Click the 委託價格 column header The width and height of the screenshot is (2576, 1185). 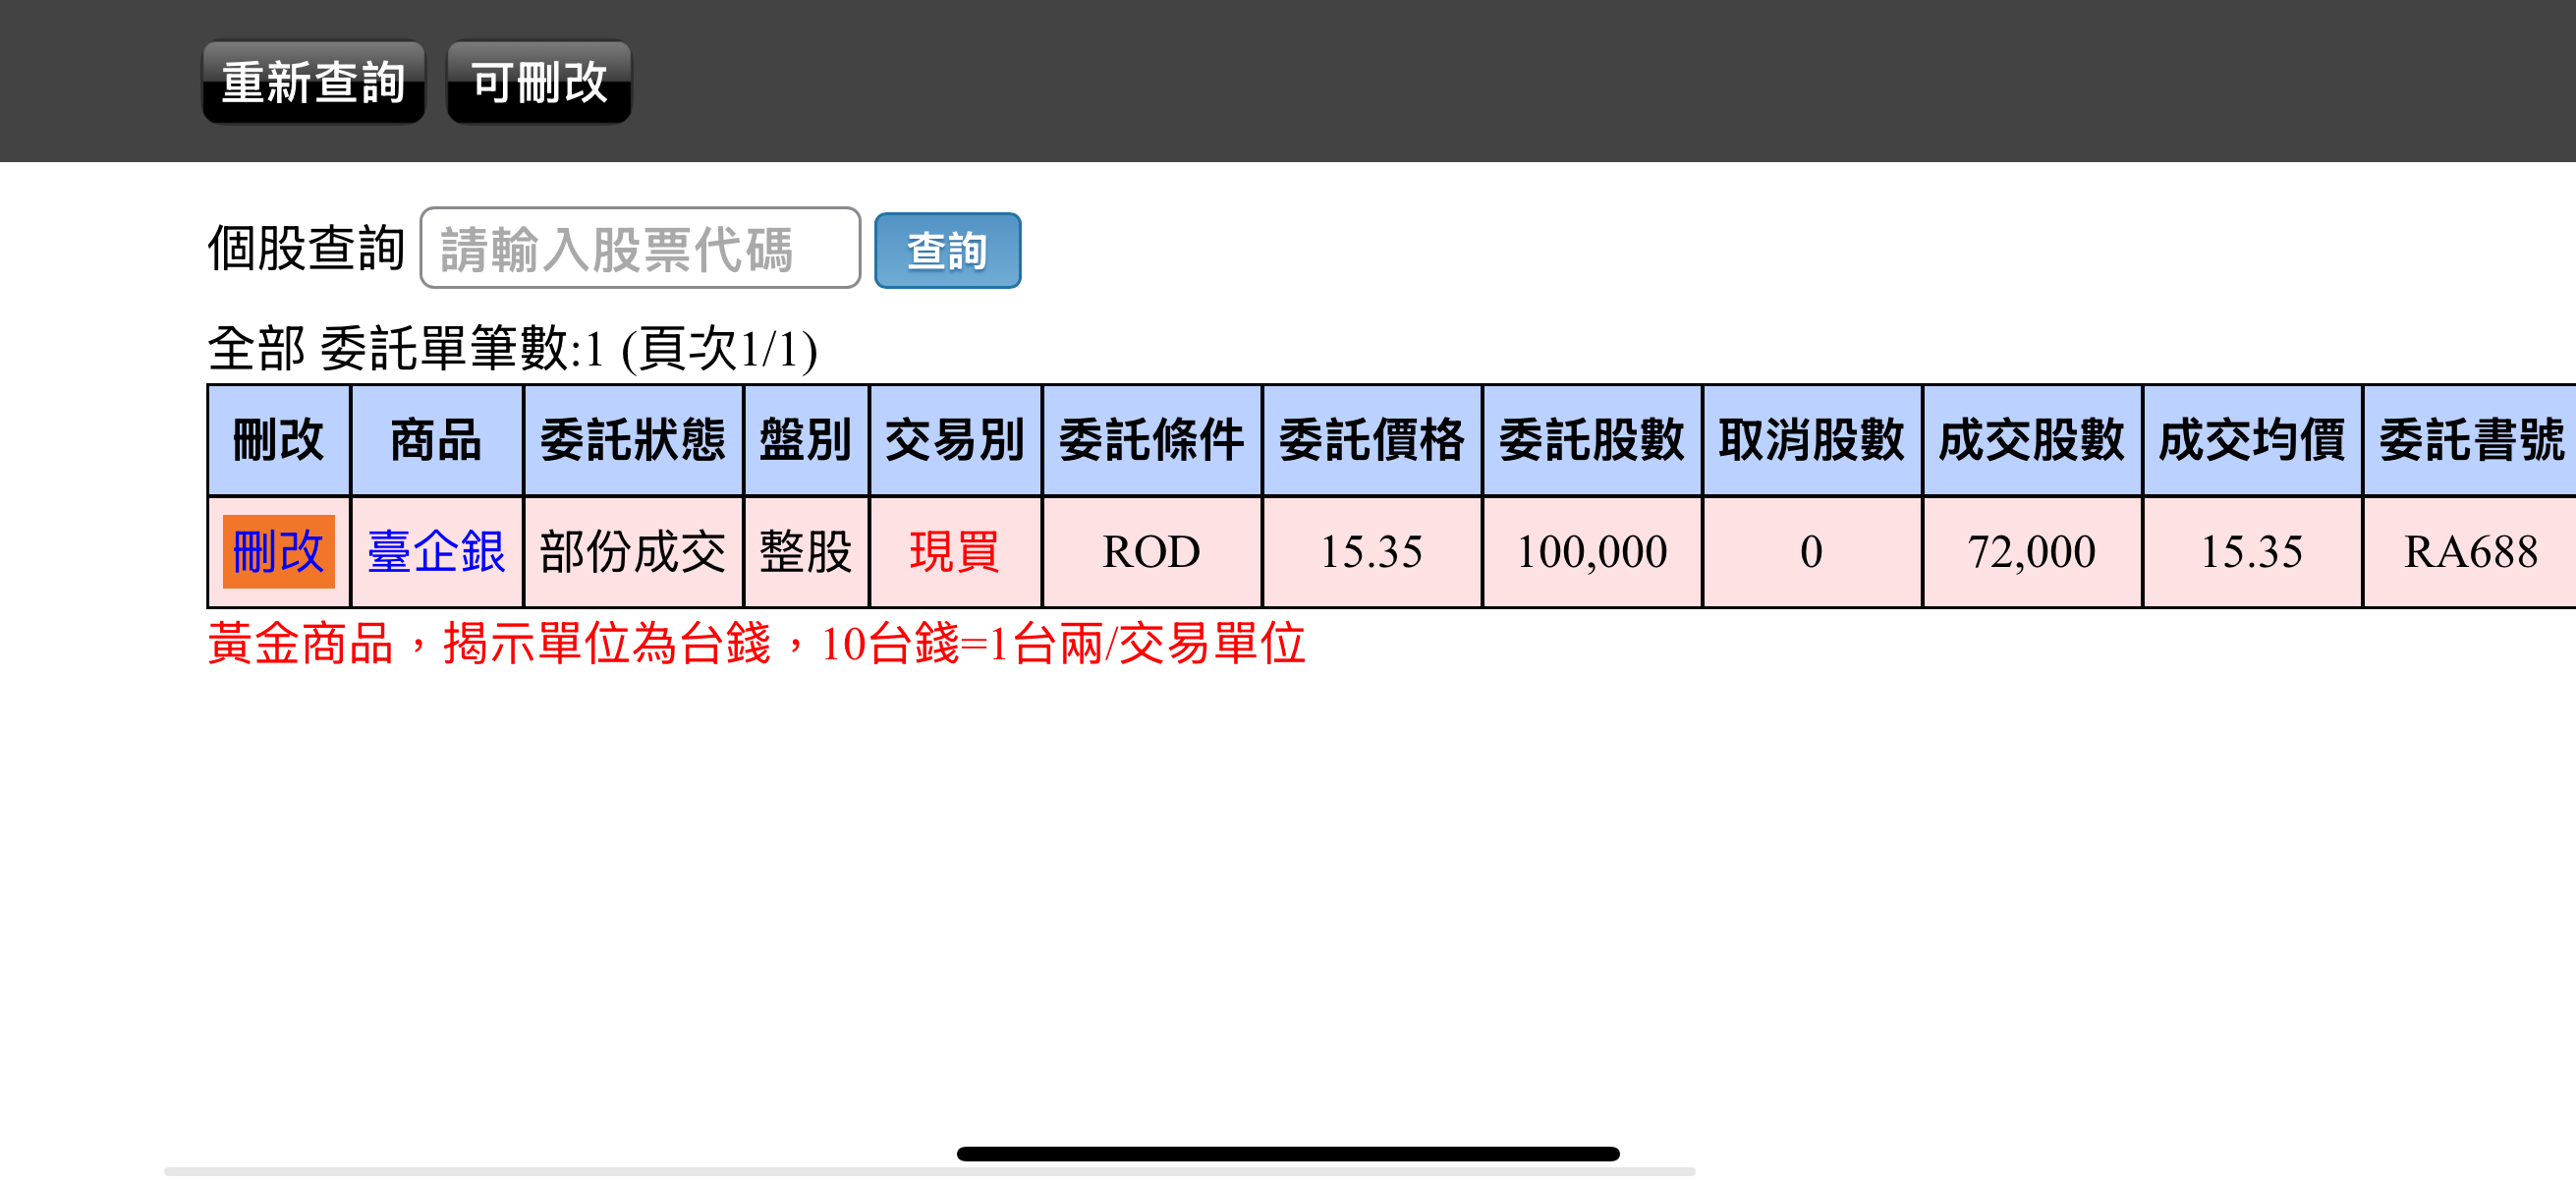1371,440
